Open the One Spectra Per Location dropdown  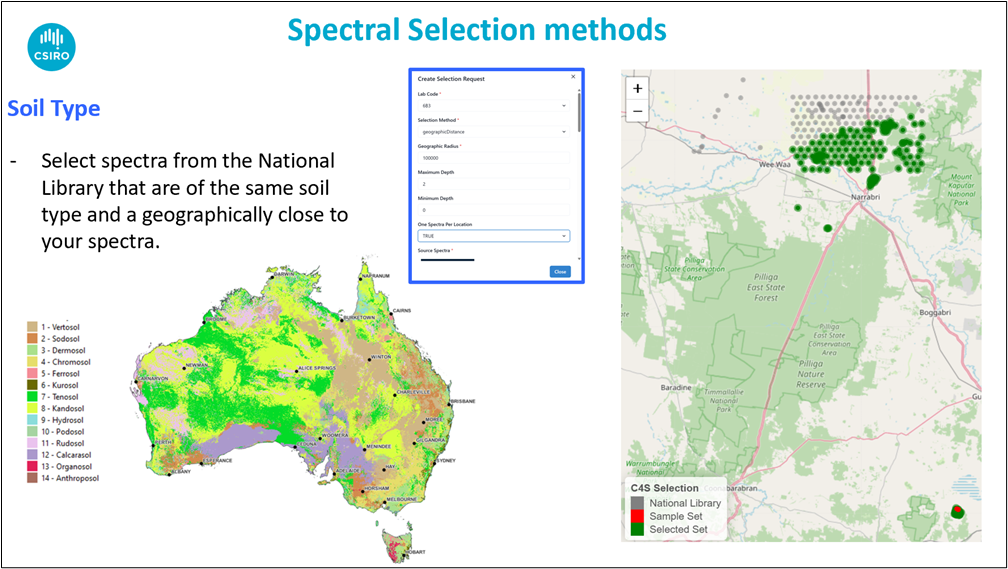coord(493,236)
